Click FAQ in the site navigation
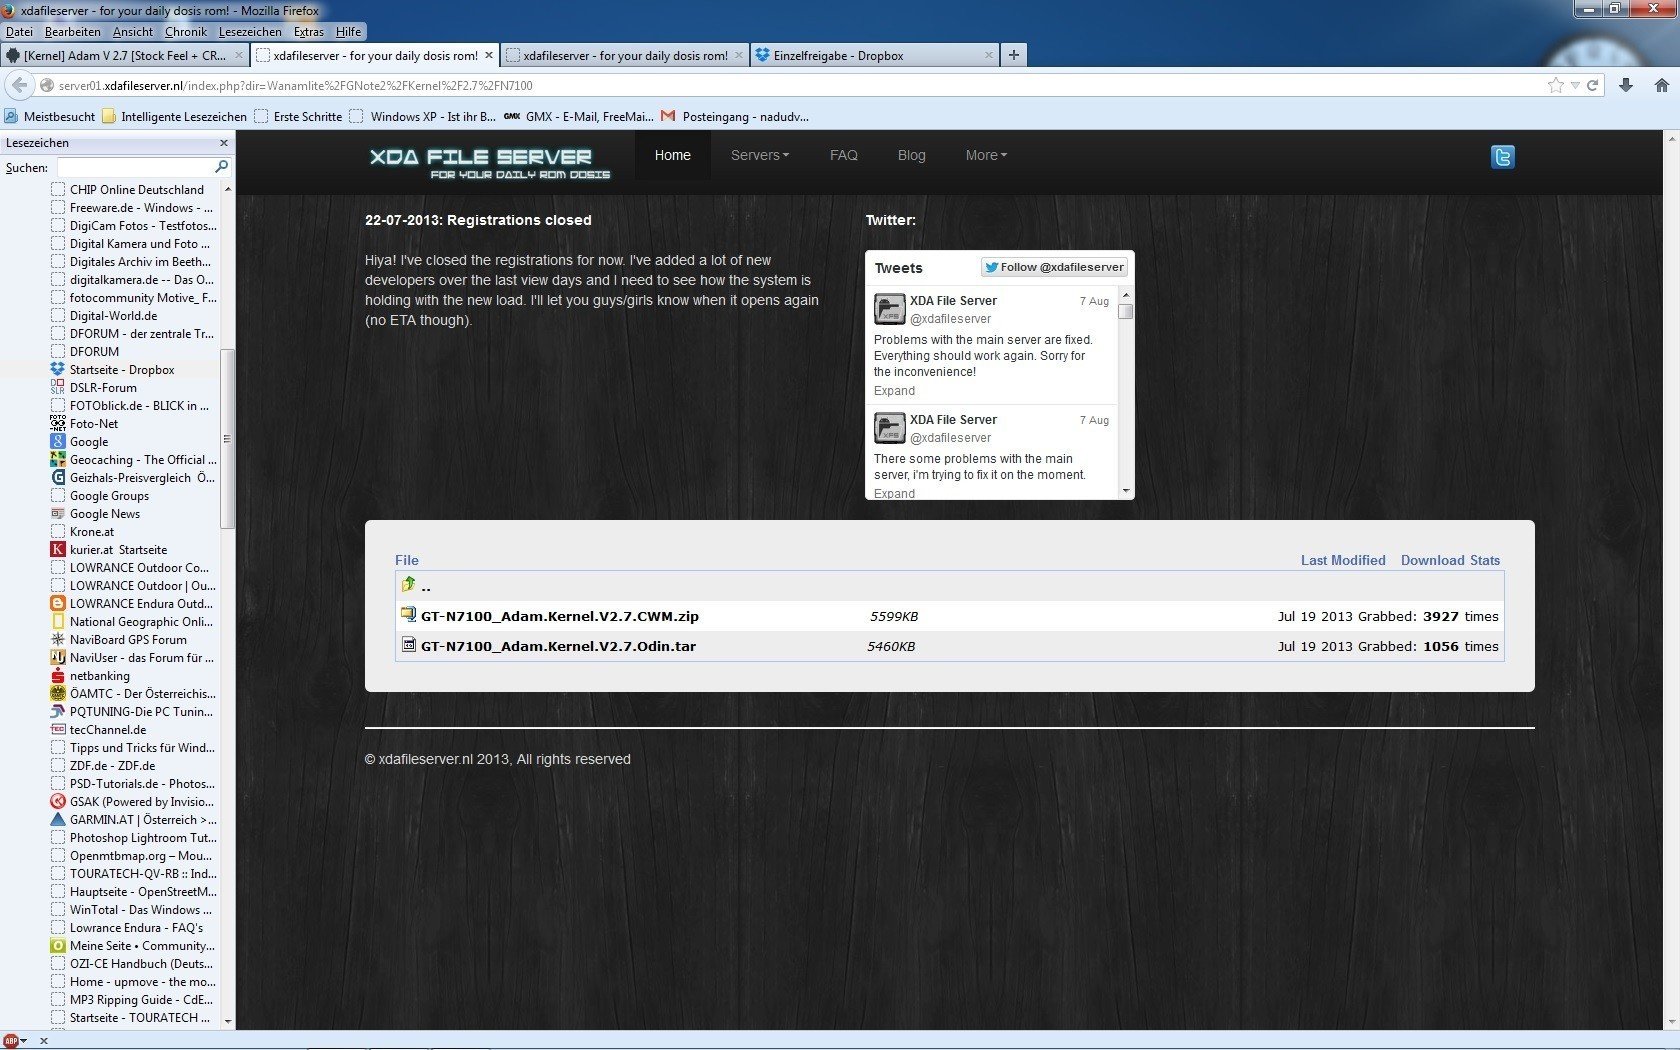This screenshot has width=1680, height=1050. click(844, 155)
